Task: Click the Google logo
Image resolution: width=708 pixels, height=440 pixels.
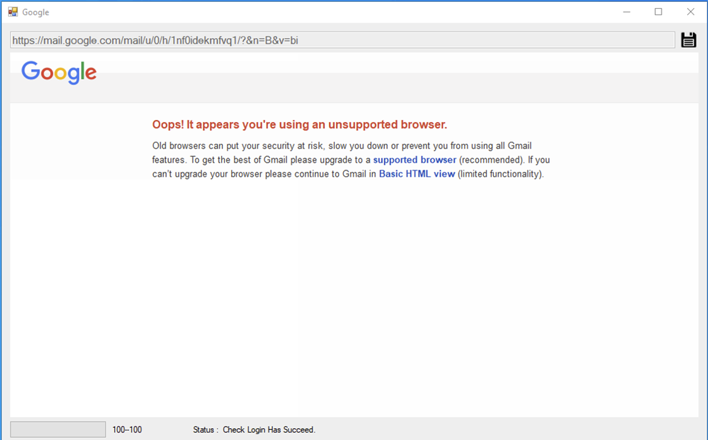Action: [59, 72]
